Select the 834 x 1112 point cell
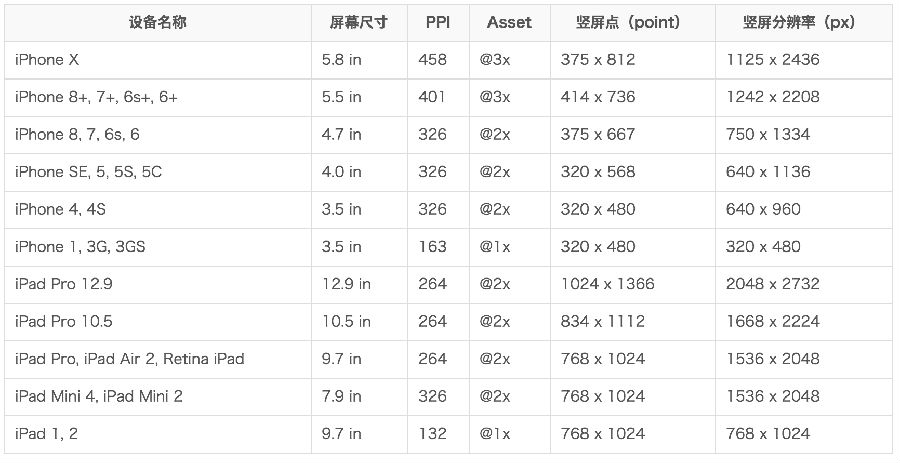 633,321
